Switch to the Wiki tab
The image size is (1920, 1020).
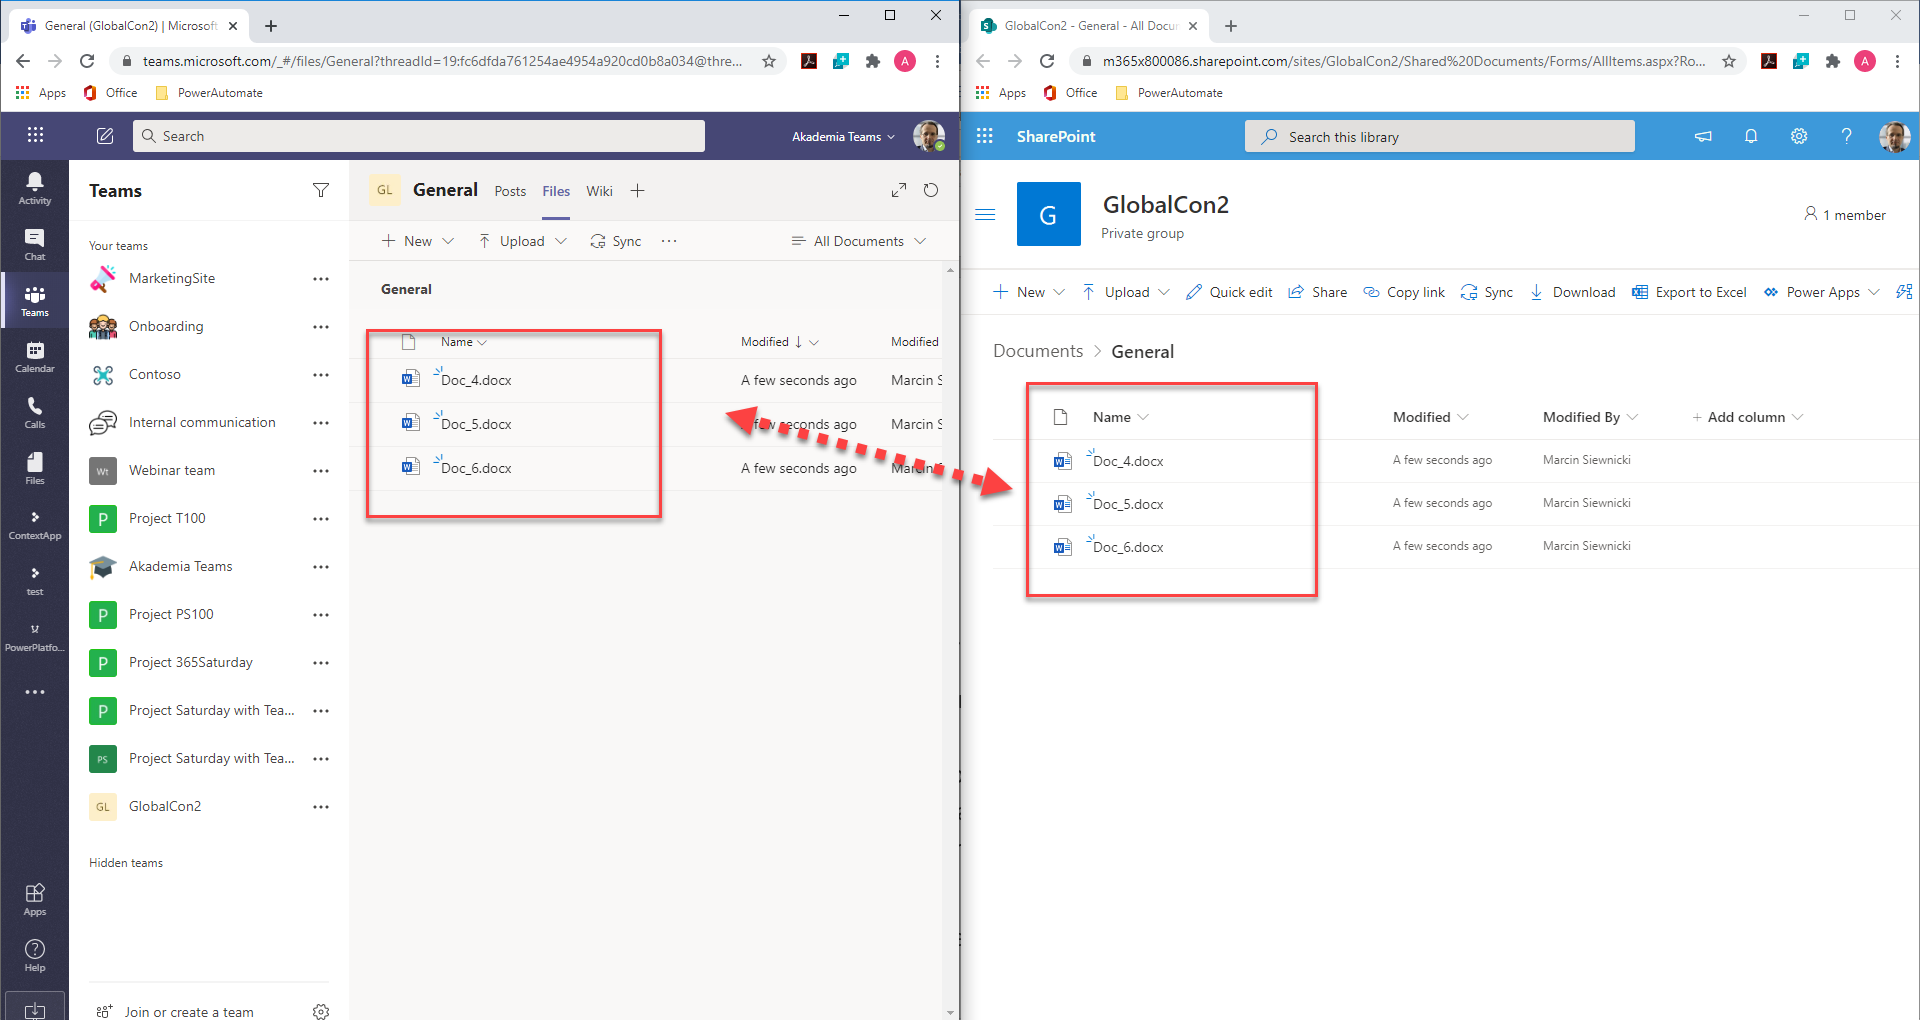click(600, 191)
